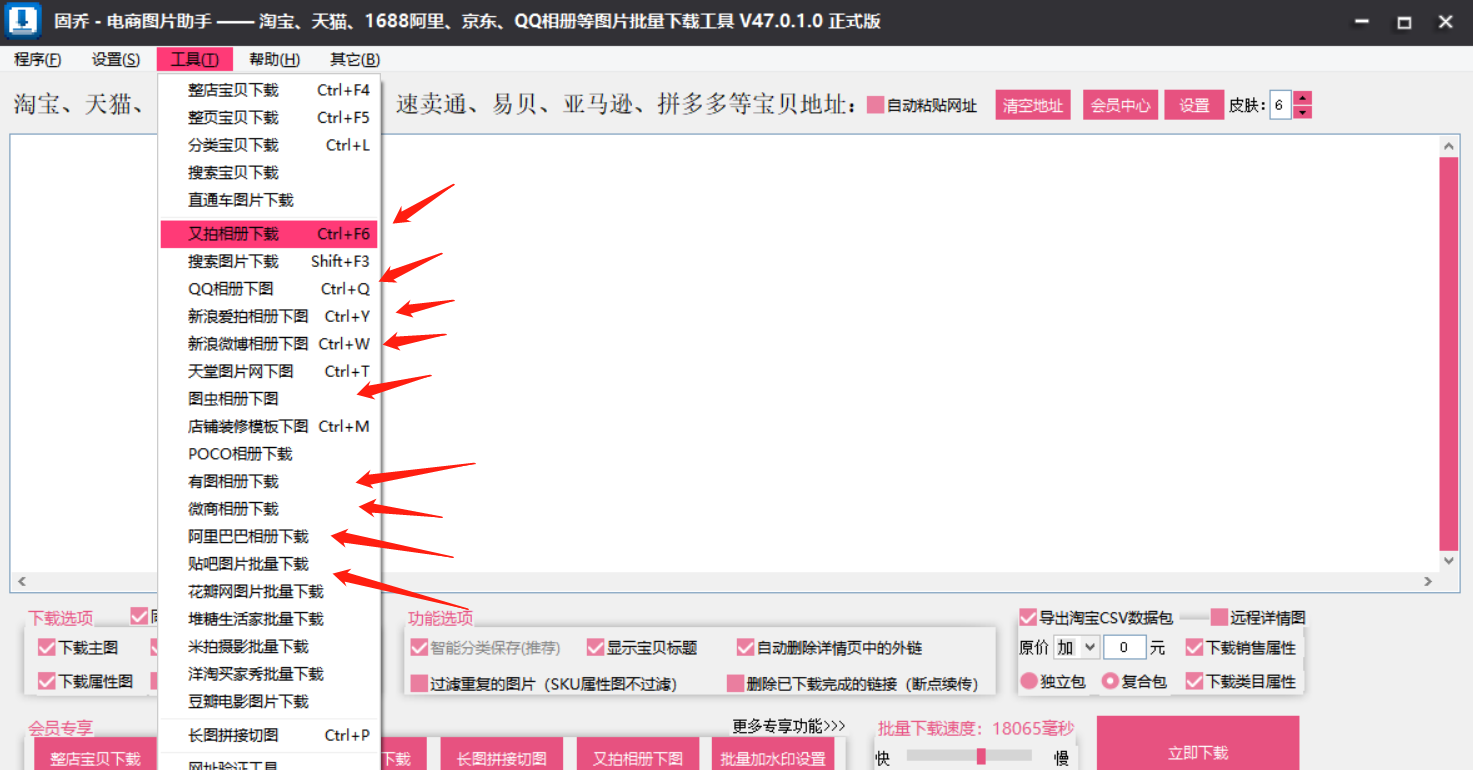Enable 删除已下载完成的链接 checkbox
The height and width of the screenshot is (770, 1473).
(x=736, y=684)
